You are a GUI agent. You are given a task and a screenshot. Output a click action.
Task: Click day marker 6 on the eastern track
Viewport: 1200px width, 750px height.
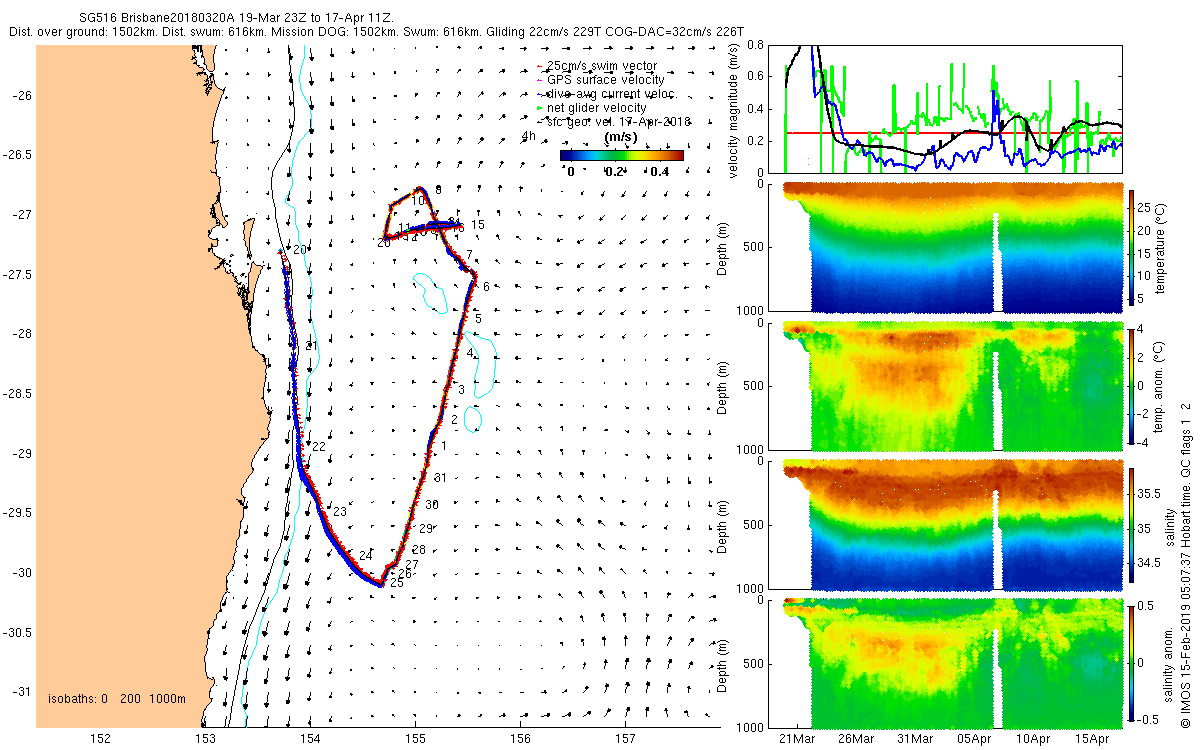pos(486,287)
